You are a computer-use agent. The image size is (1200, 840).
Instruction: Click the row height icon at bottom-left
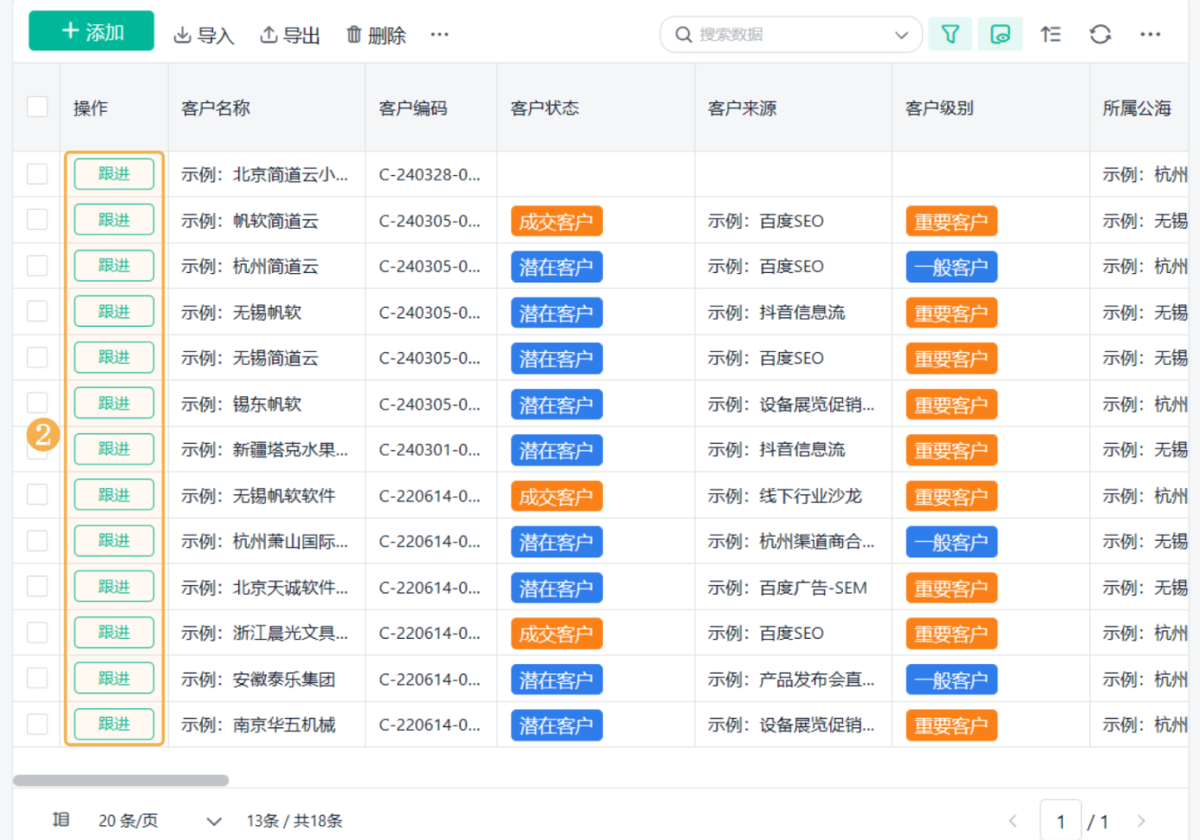tap(61, 820)
